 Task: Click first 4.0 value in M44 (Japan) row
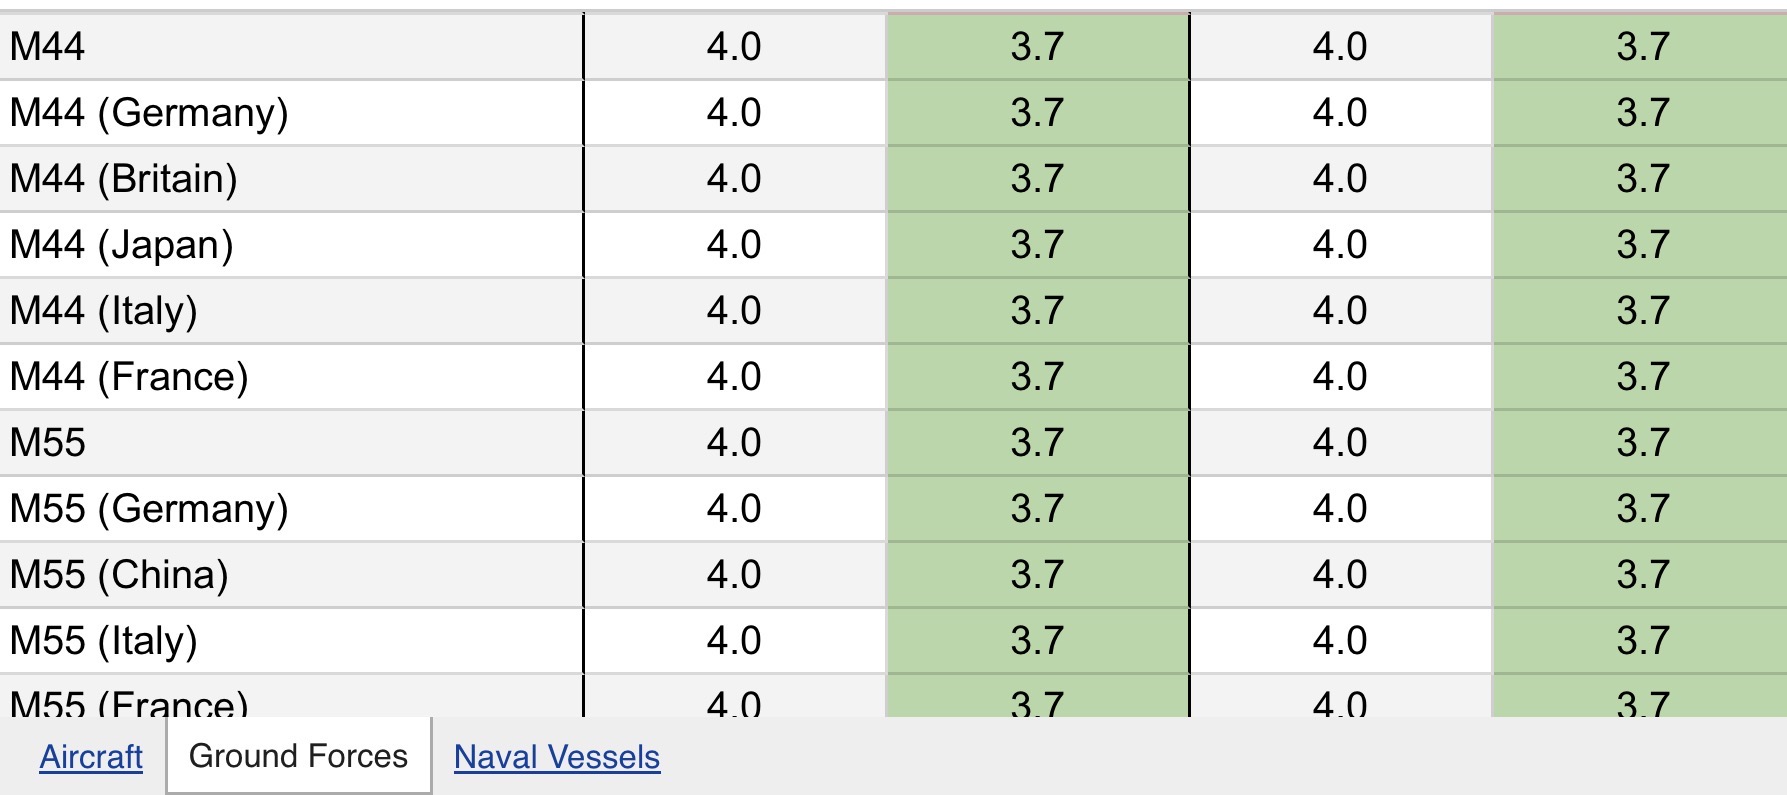[734, 245]
